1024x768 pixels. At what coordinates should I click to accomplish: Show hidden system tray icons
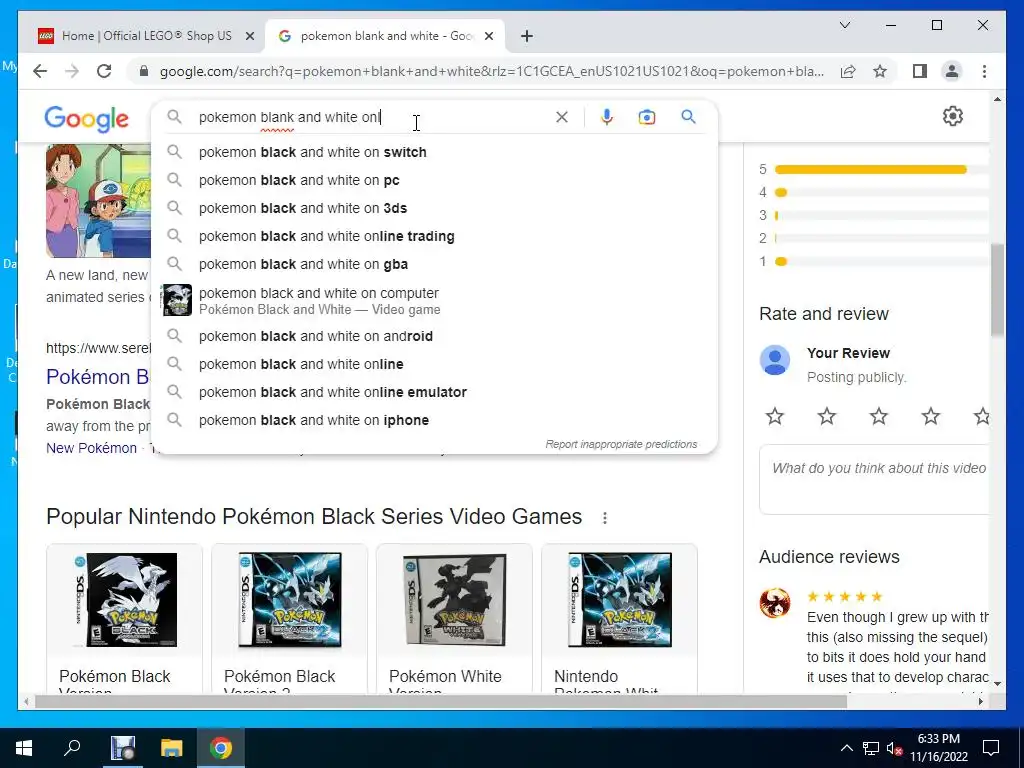(x=846, y=748)
